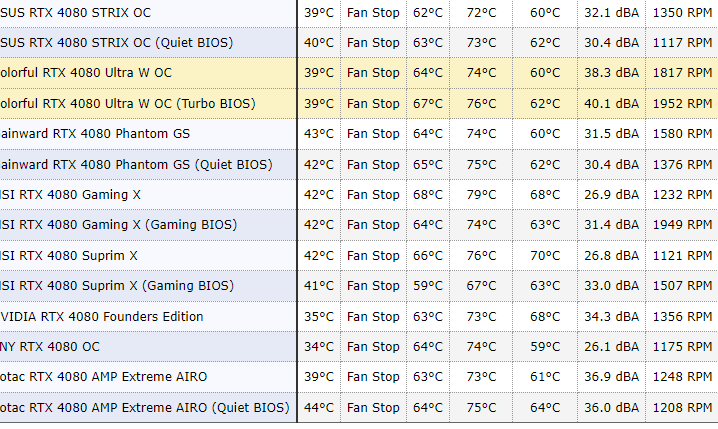Click the 40.1 dBA noise value
Image resolution: width=718 pixels, height=429 pixels.
(611, 103)
